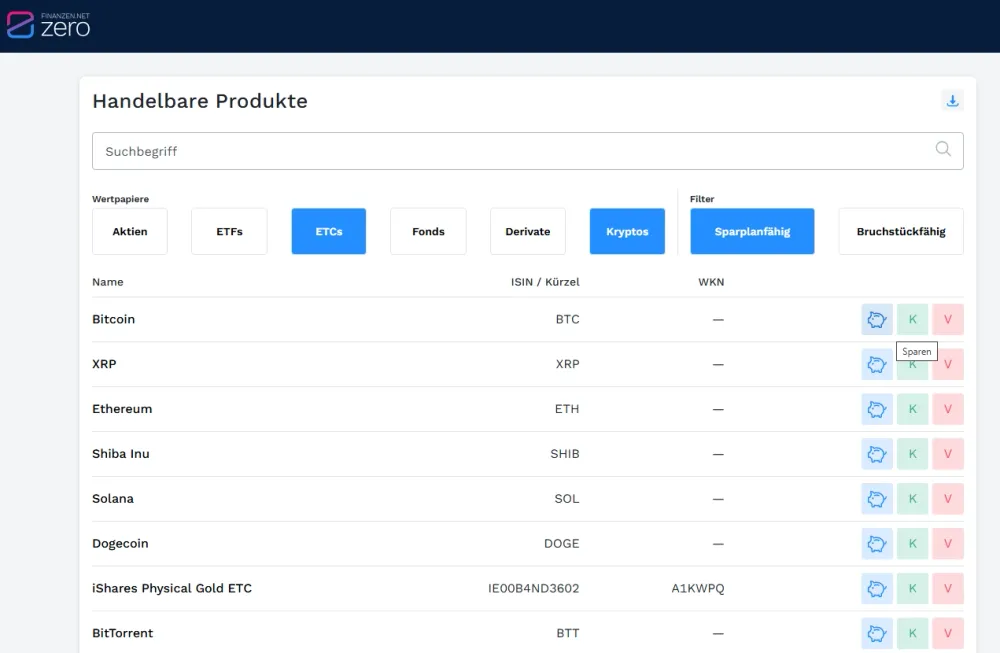Image resolution: width=1000 pixels, height=653 pixels.
Task: Enable the Bruchstückfähig filter
Action: click(x=901, y=231)
